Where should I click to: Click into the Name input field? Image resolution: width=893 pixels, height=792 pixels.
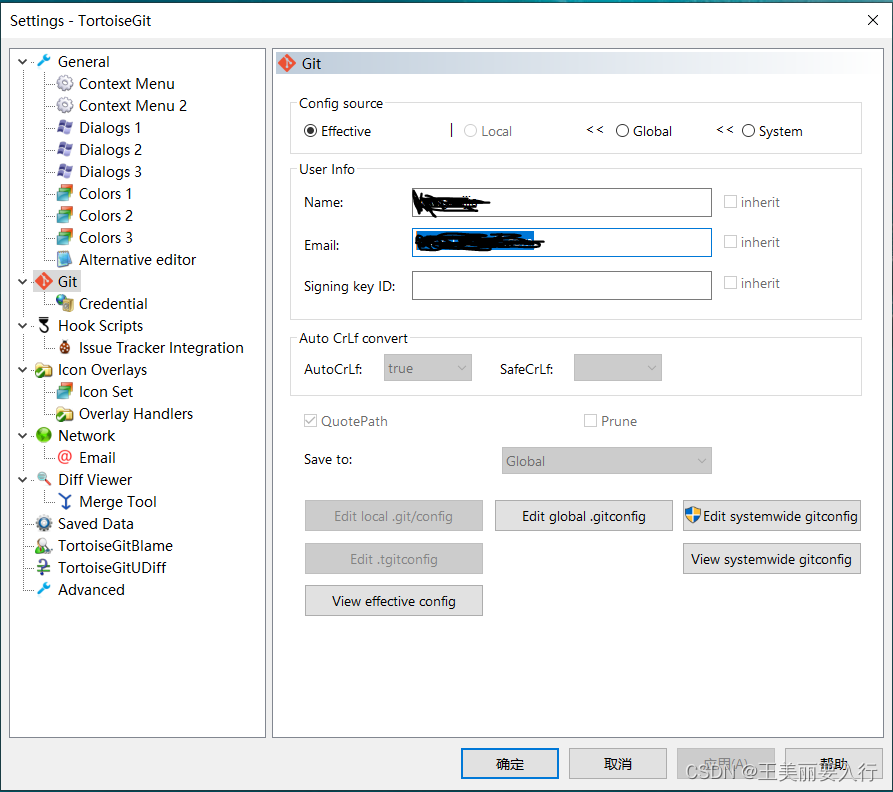coord(562,202)
